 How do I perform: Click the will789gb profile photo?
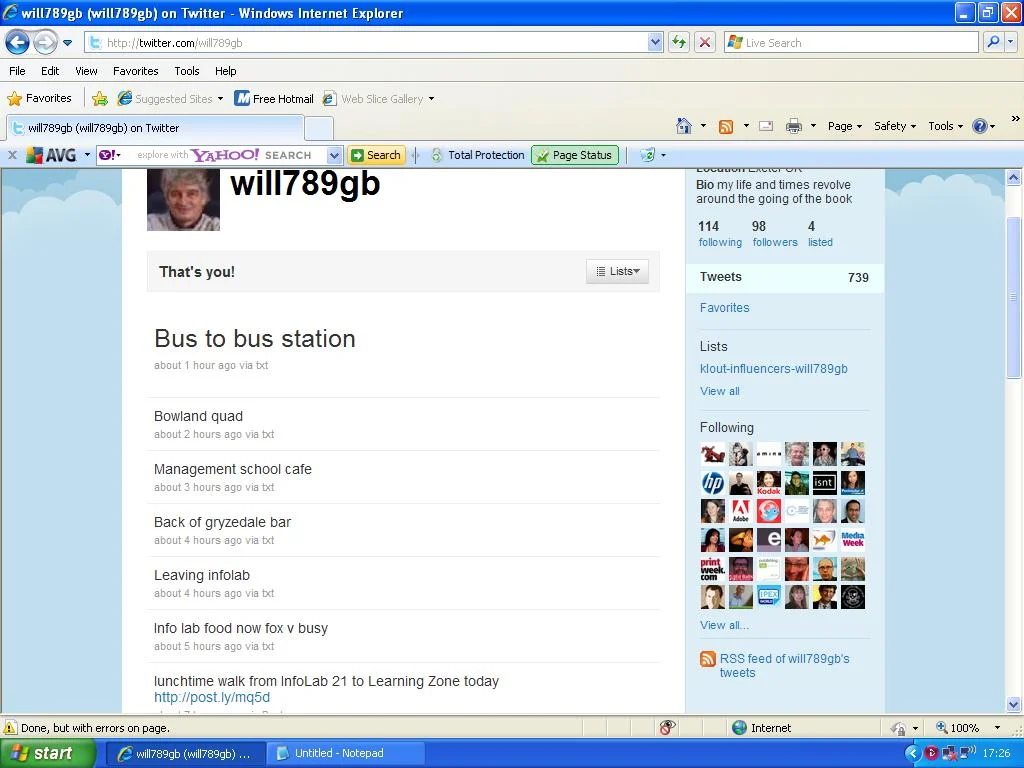[184, 200]
